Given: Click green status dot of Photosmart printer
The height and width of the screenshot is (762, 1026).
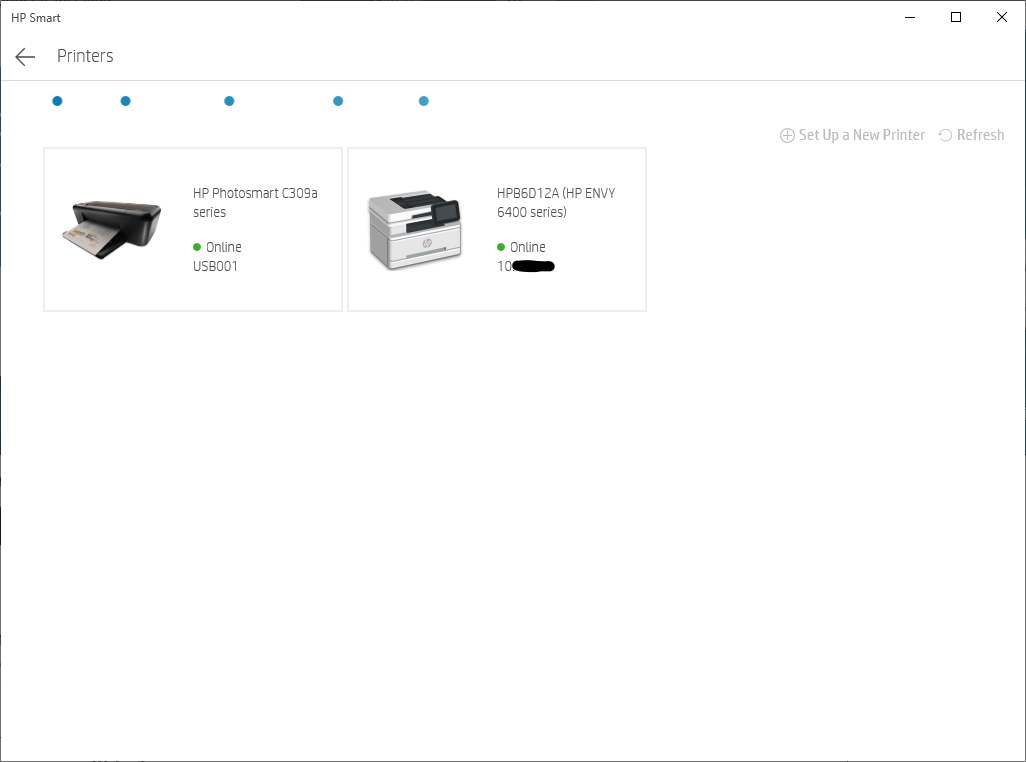Looking at the screenshot, I should [197, 247].
